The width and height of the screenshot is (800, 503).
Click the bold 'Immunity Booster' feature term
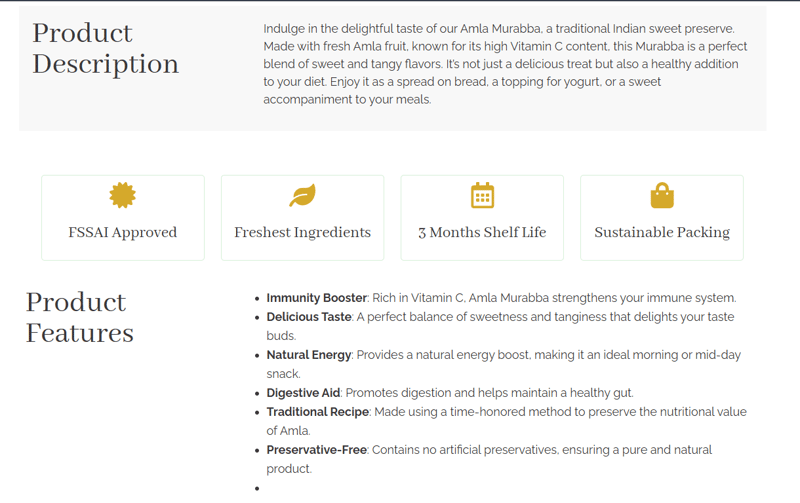pyautogui.click(x=316, y=298)
